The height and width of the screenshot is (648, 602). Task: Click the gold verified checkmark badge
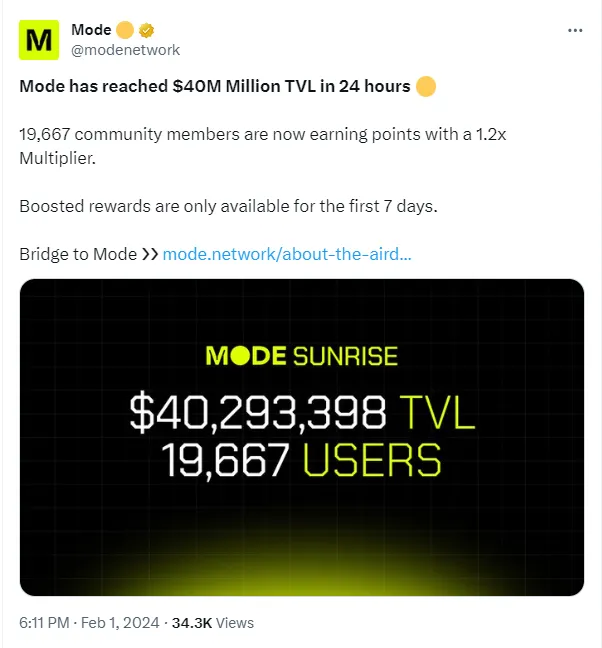click(146, 30)
